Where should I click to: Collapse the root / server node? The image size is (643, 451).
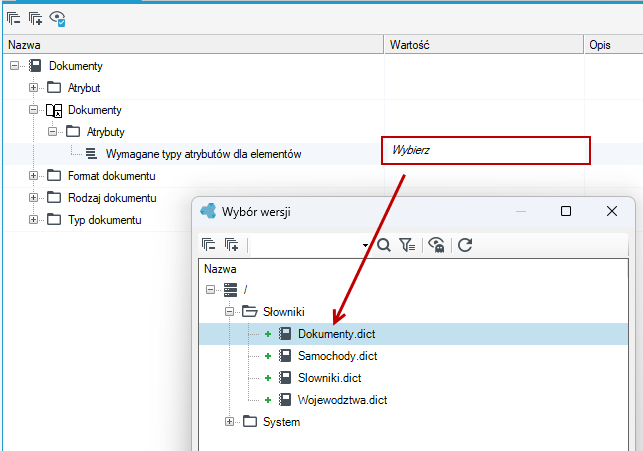210,290
